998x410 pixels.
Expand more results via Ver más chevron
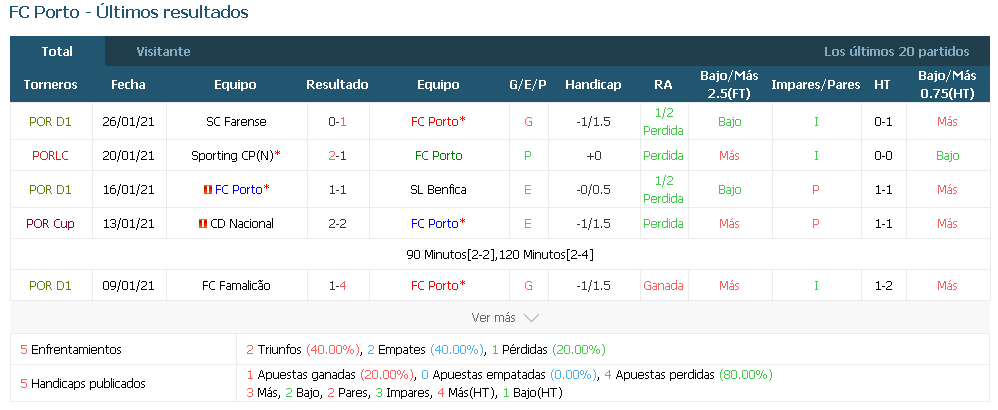(531, 318)
